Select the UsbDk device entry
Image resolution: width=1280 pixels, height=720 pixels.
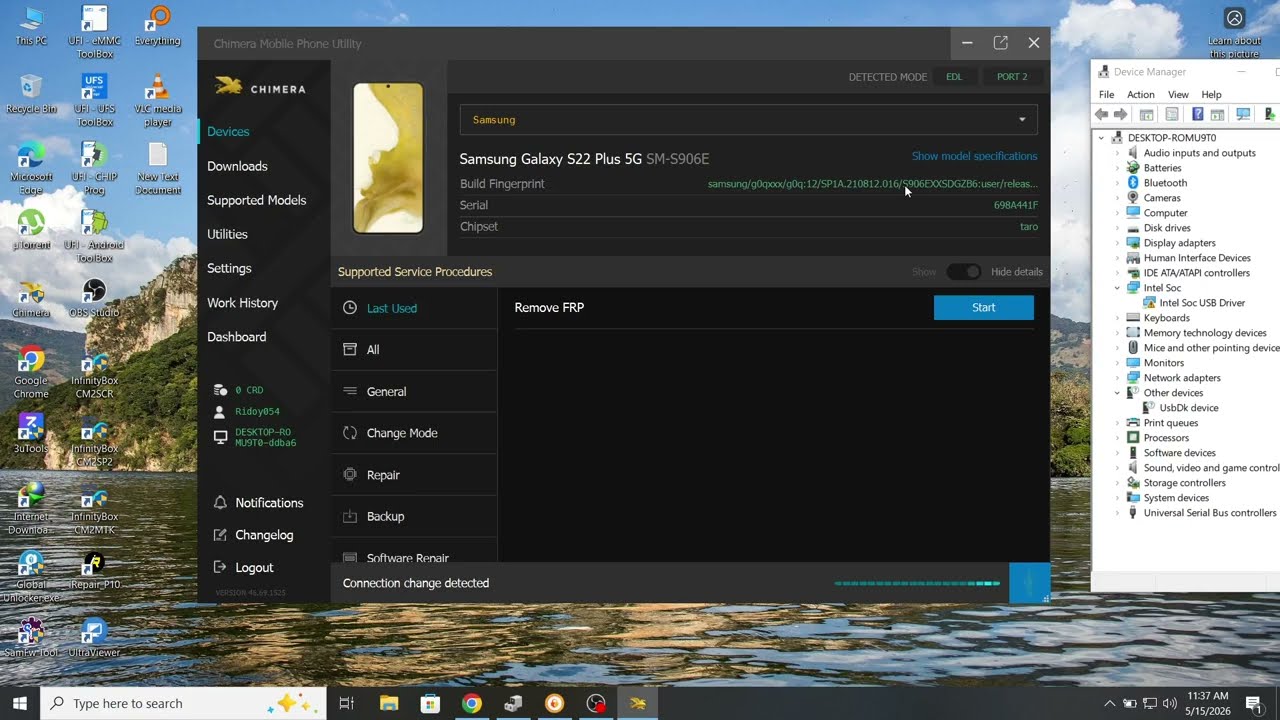point(1189,408)
